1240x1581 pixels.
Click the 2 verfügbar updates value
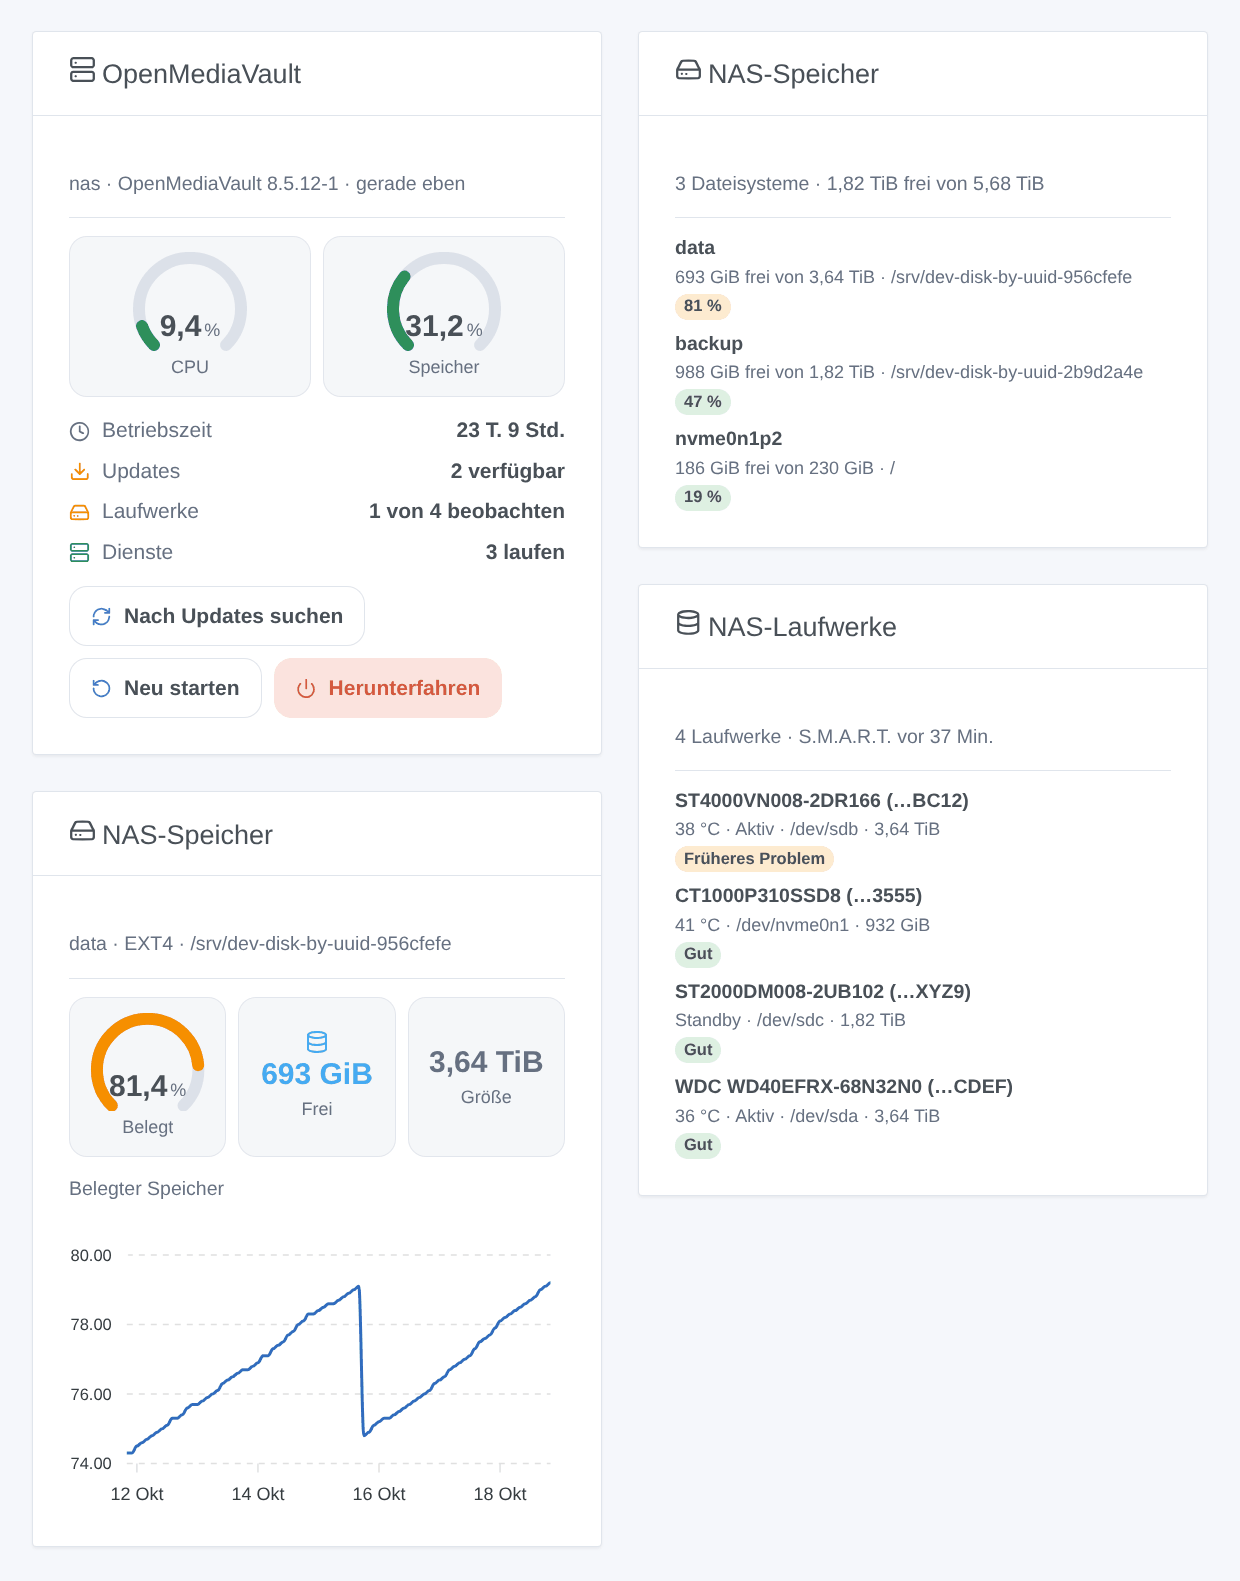tap(508, 471)
